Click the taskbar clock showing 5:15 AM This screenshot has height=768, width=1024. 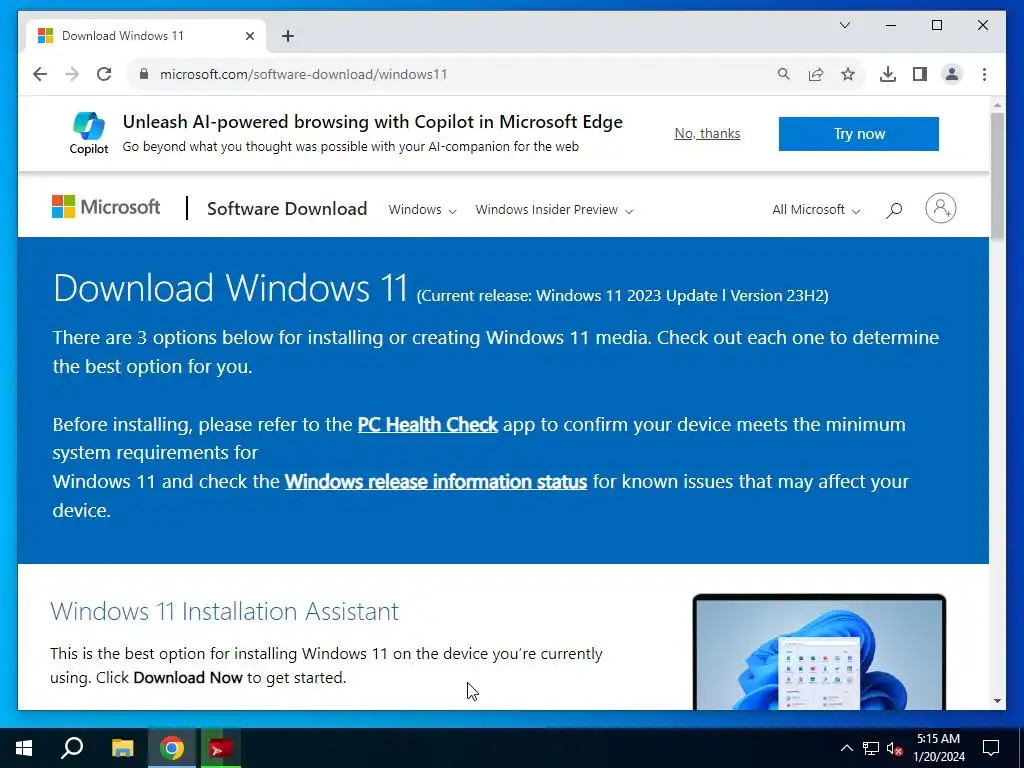click(938, 748)
